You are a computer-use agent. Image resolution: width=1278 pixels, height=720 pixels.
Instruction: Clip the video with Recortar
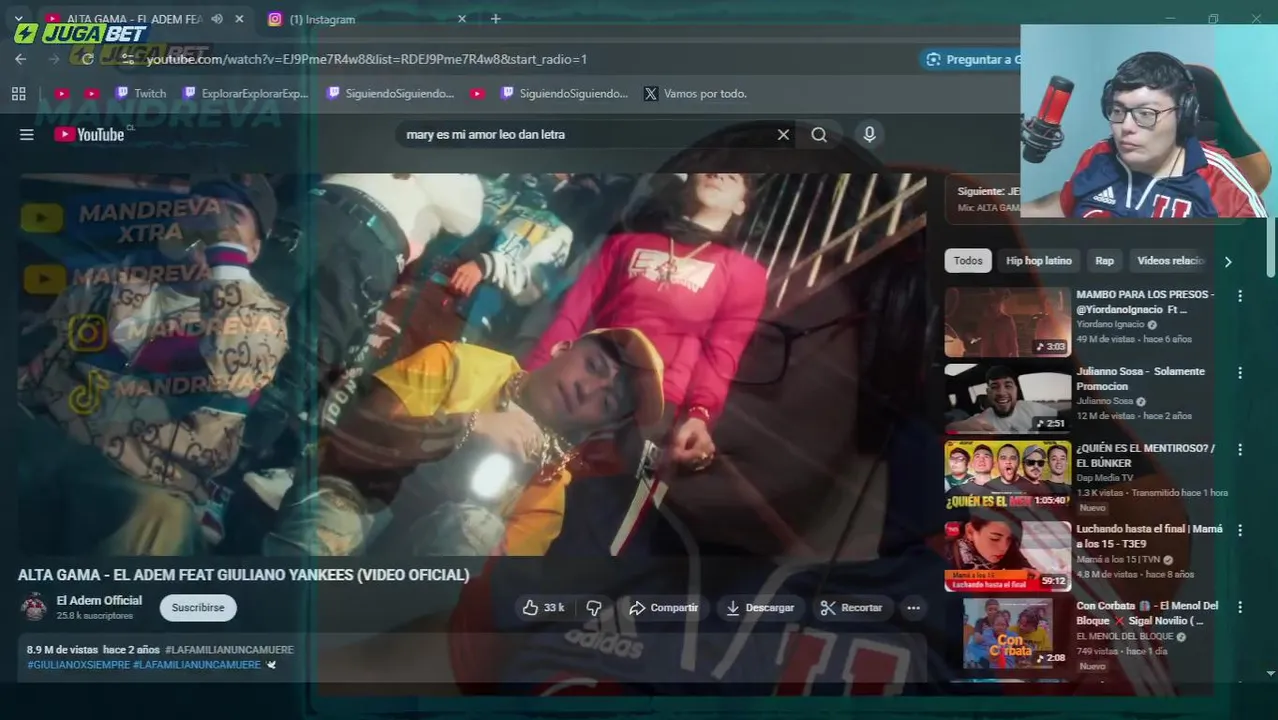[851, 607]
